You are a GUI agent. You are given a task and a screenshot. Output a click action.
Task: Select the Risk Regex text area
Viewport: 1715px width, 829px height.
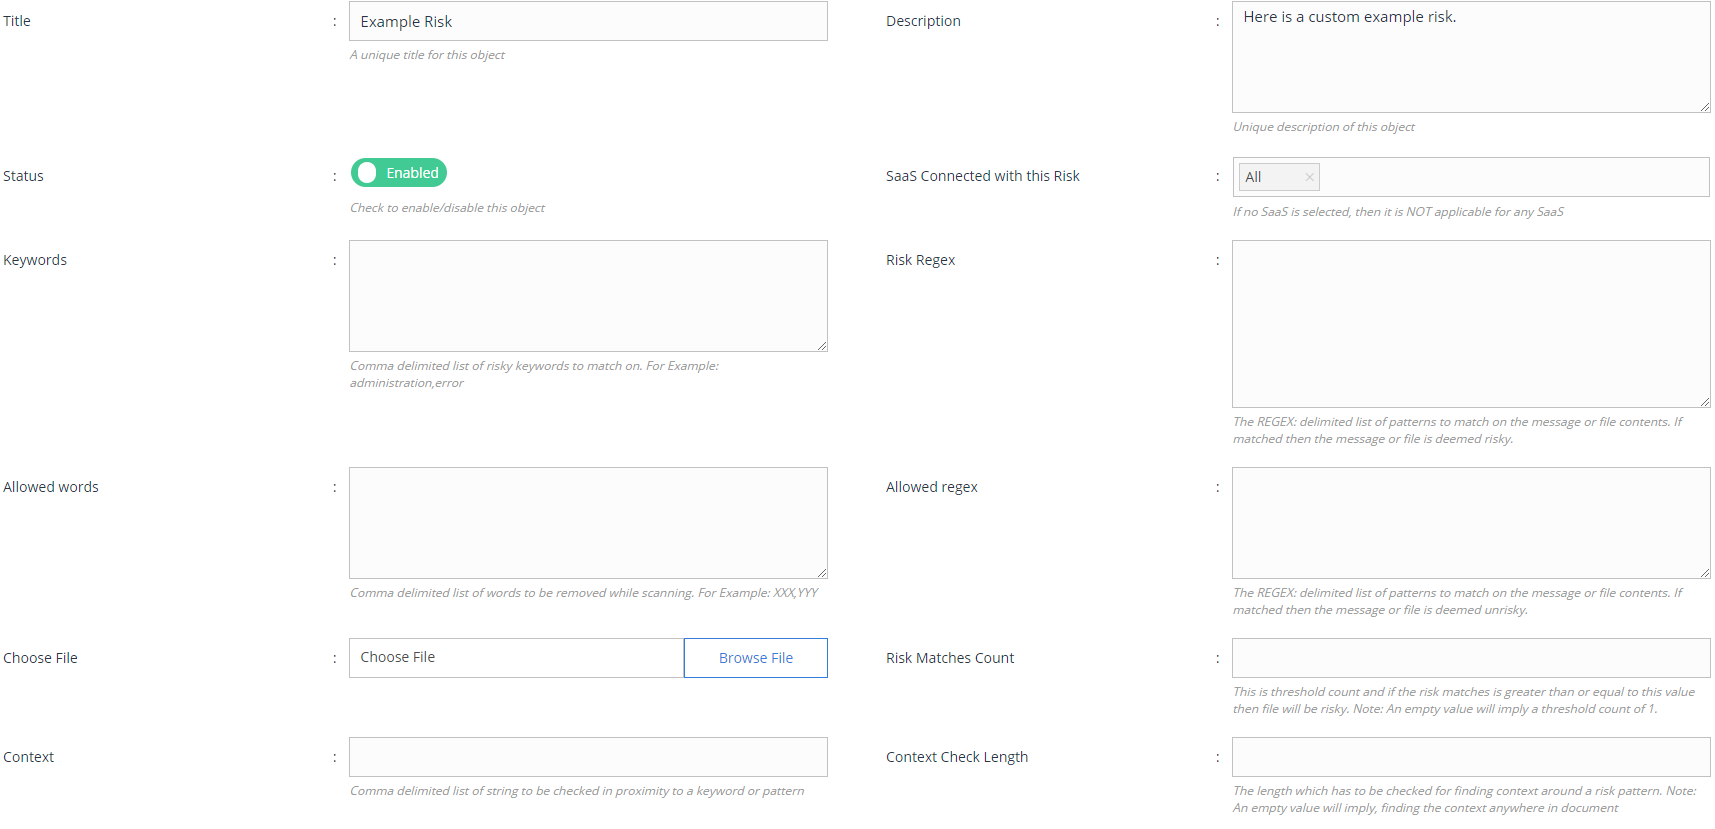coord(1470,324)
